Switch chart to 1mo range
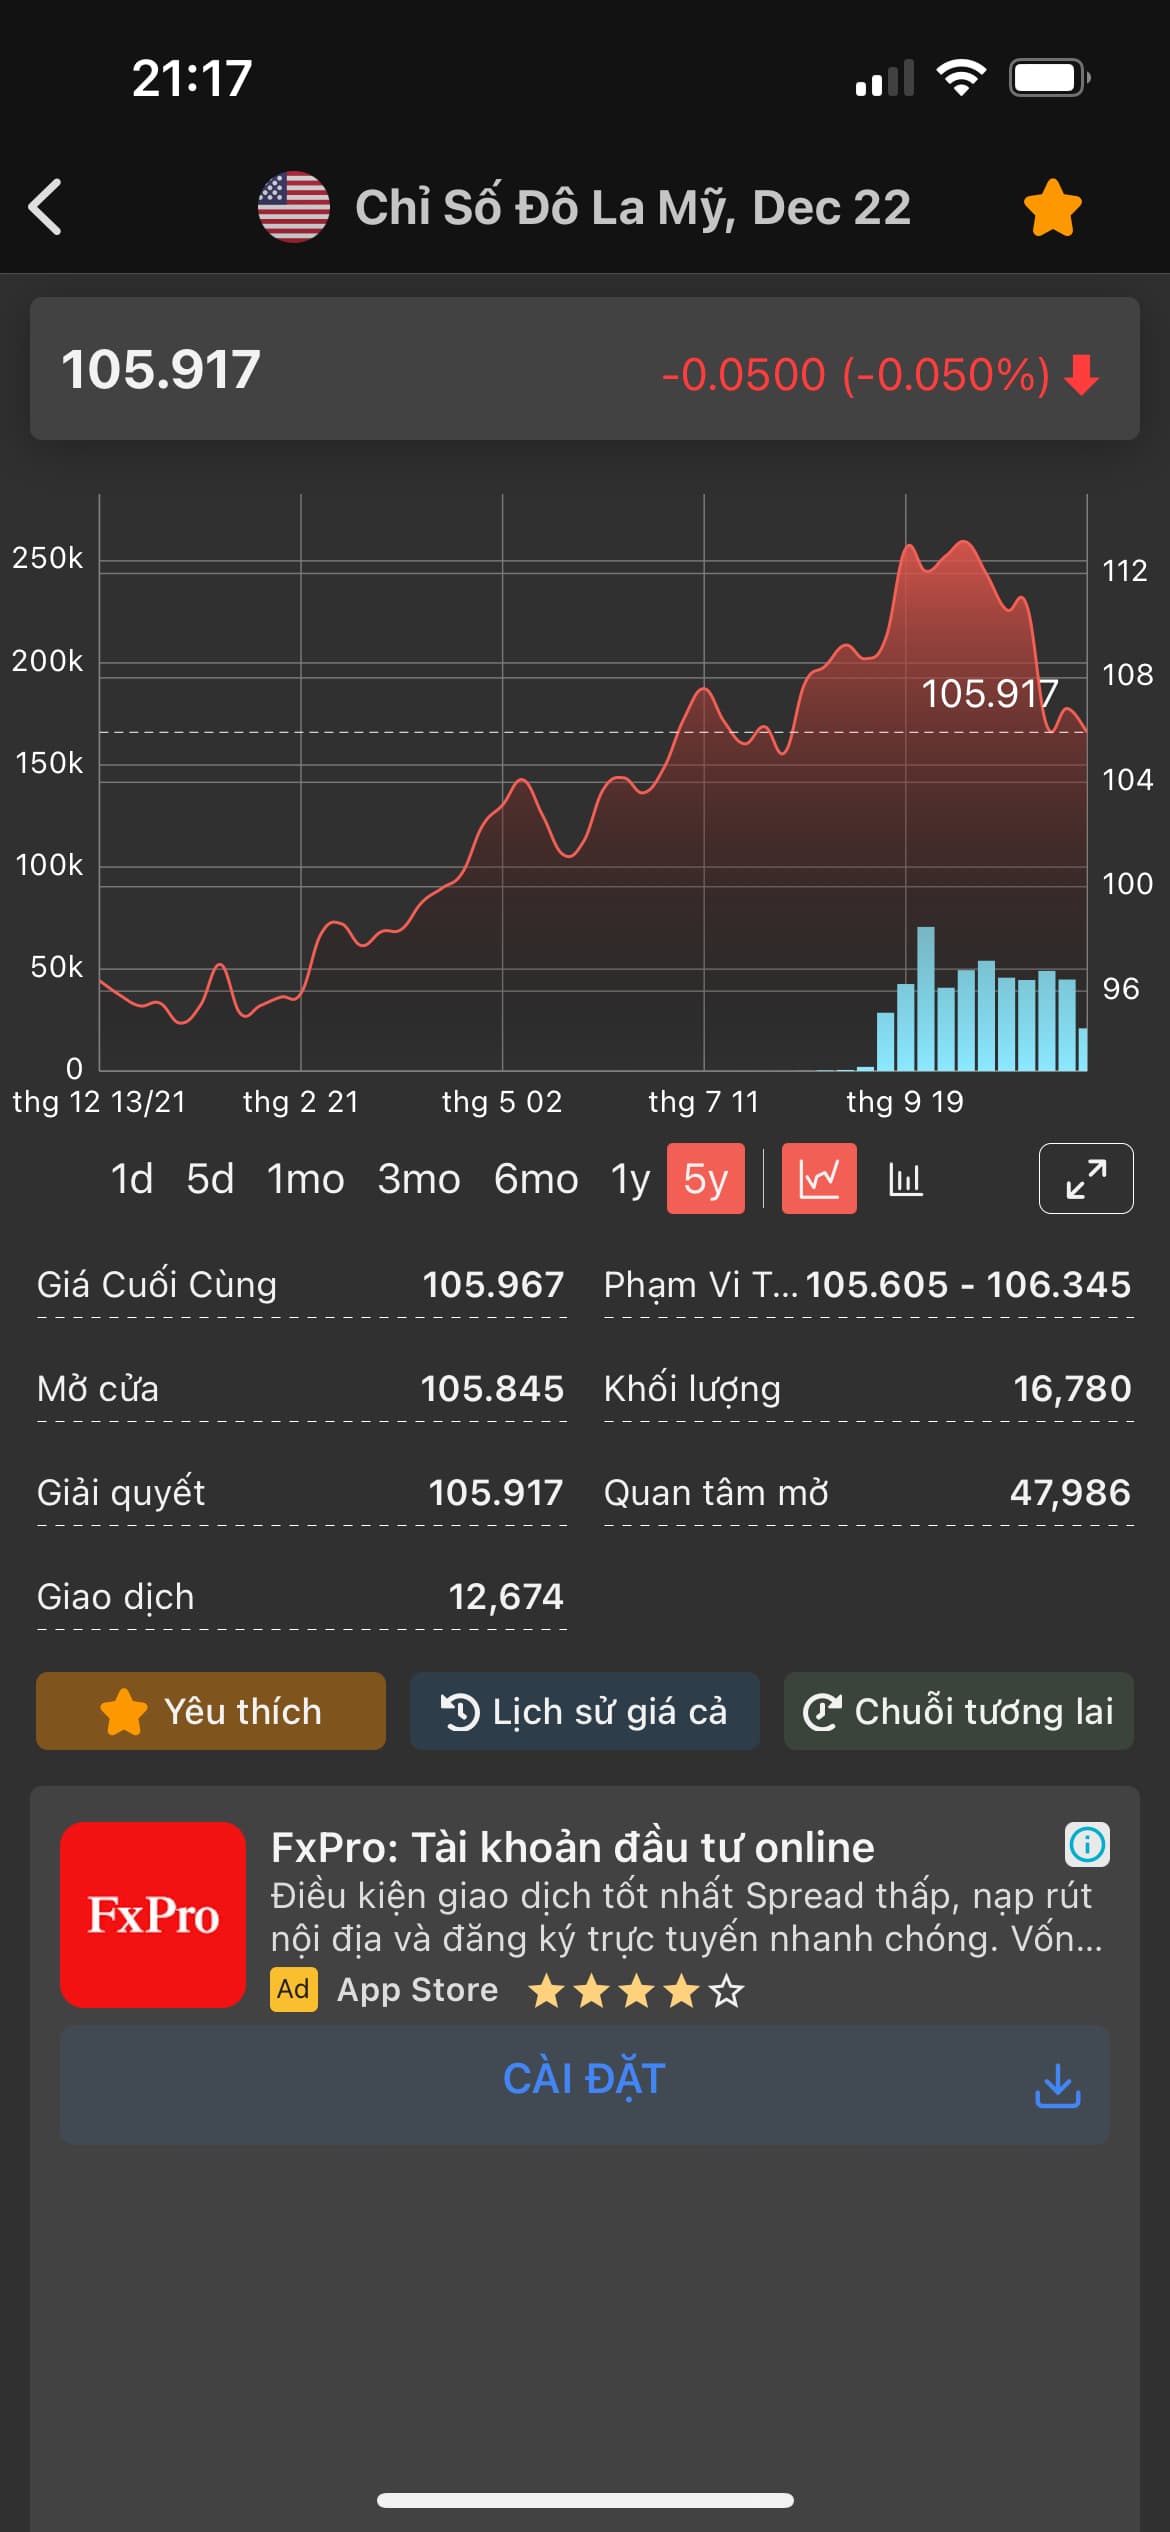 [x=305, y=1179]
